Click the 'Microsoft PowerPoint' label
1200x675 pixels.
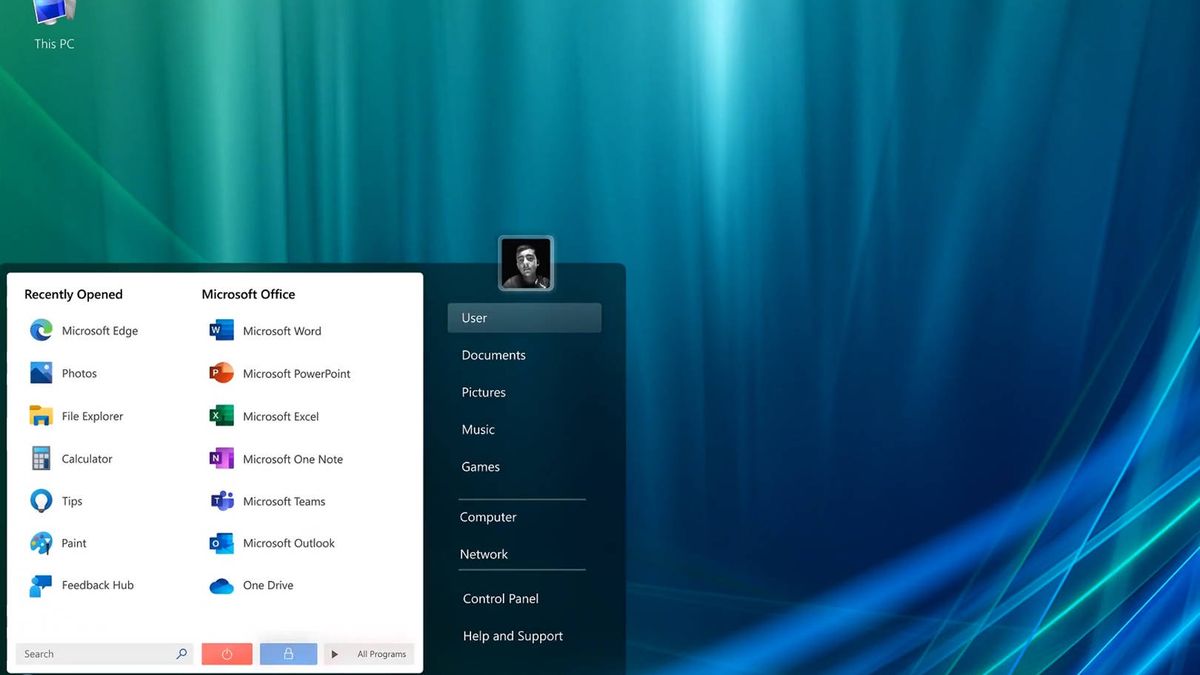pos(297,374)
